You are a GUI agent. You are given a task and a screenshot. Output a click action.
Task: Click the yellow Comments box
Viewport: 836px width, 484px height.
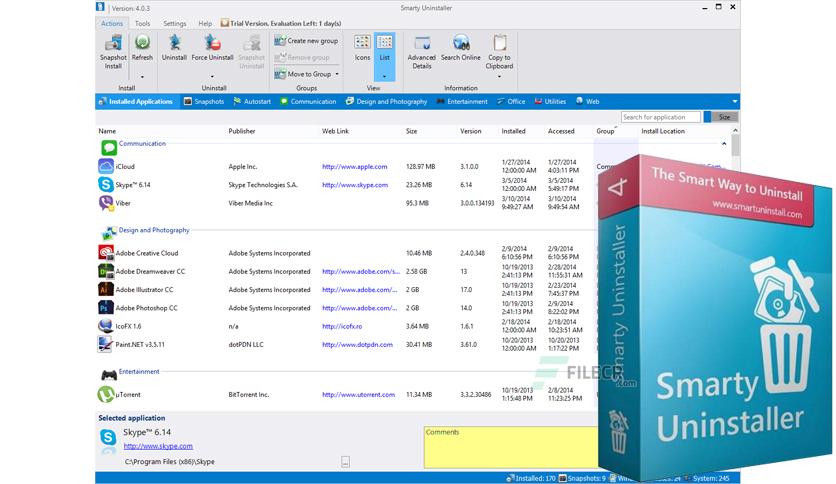(511, 447)
